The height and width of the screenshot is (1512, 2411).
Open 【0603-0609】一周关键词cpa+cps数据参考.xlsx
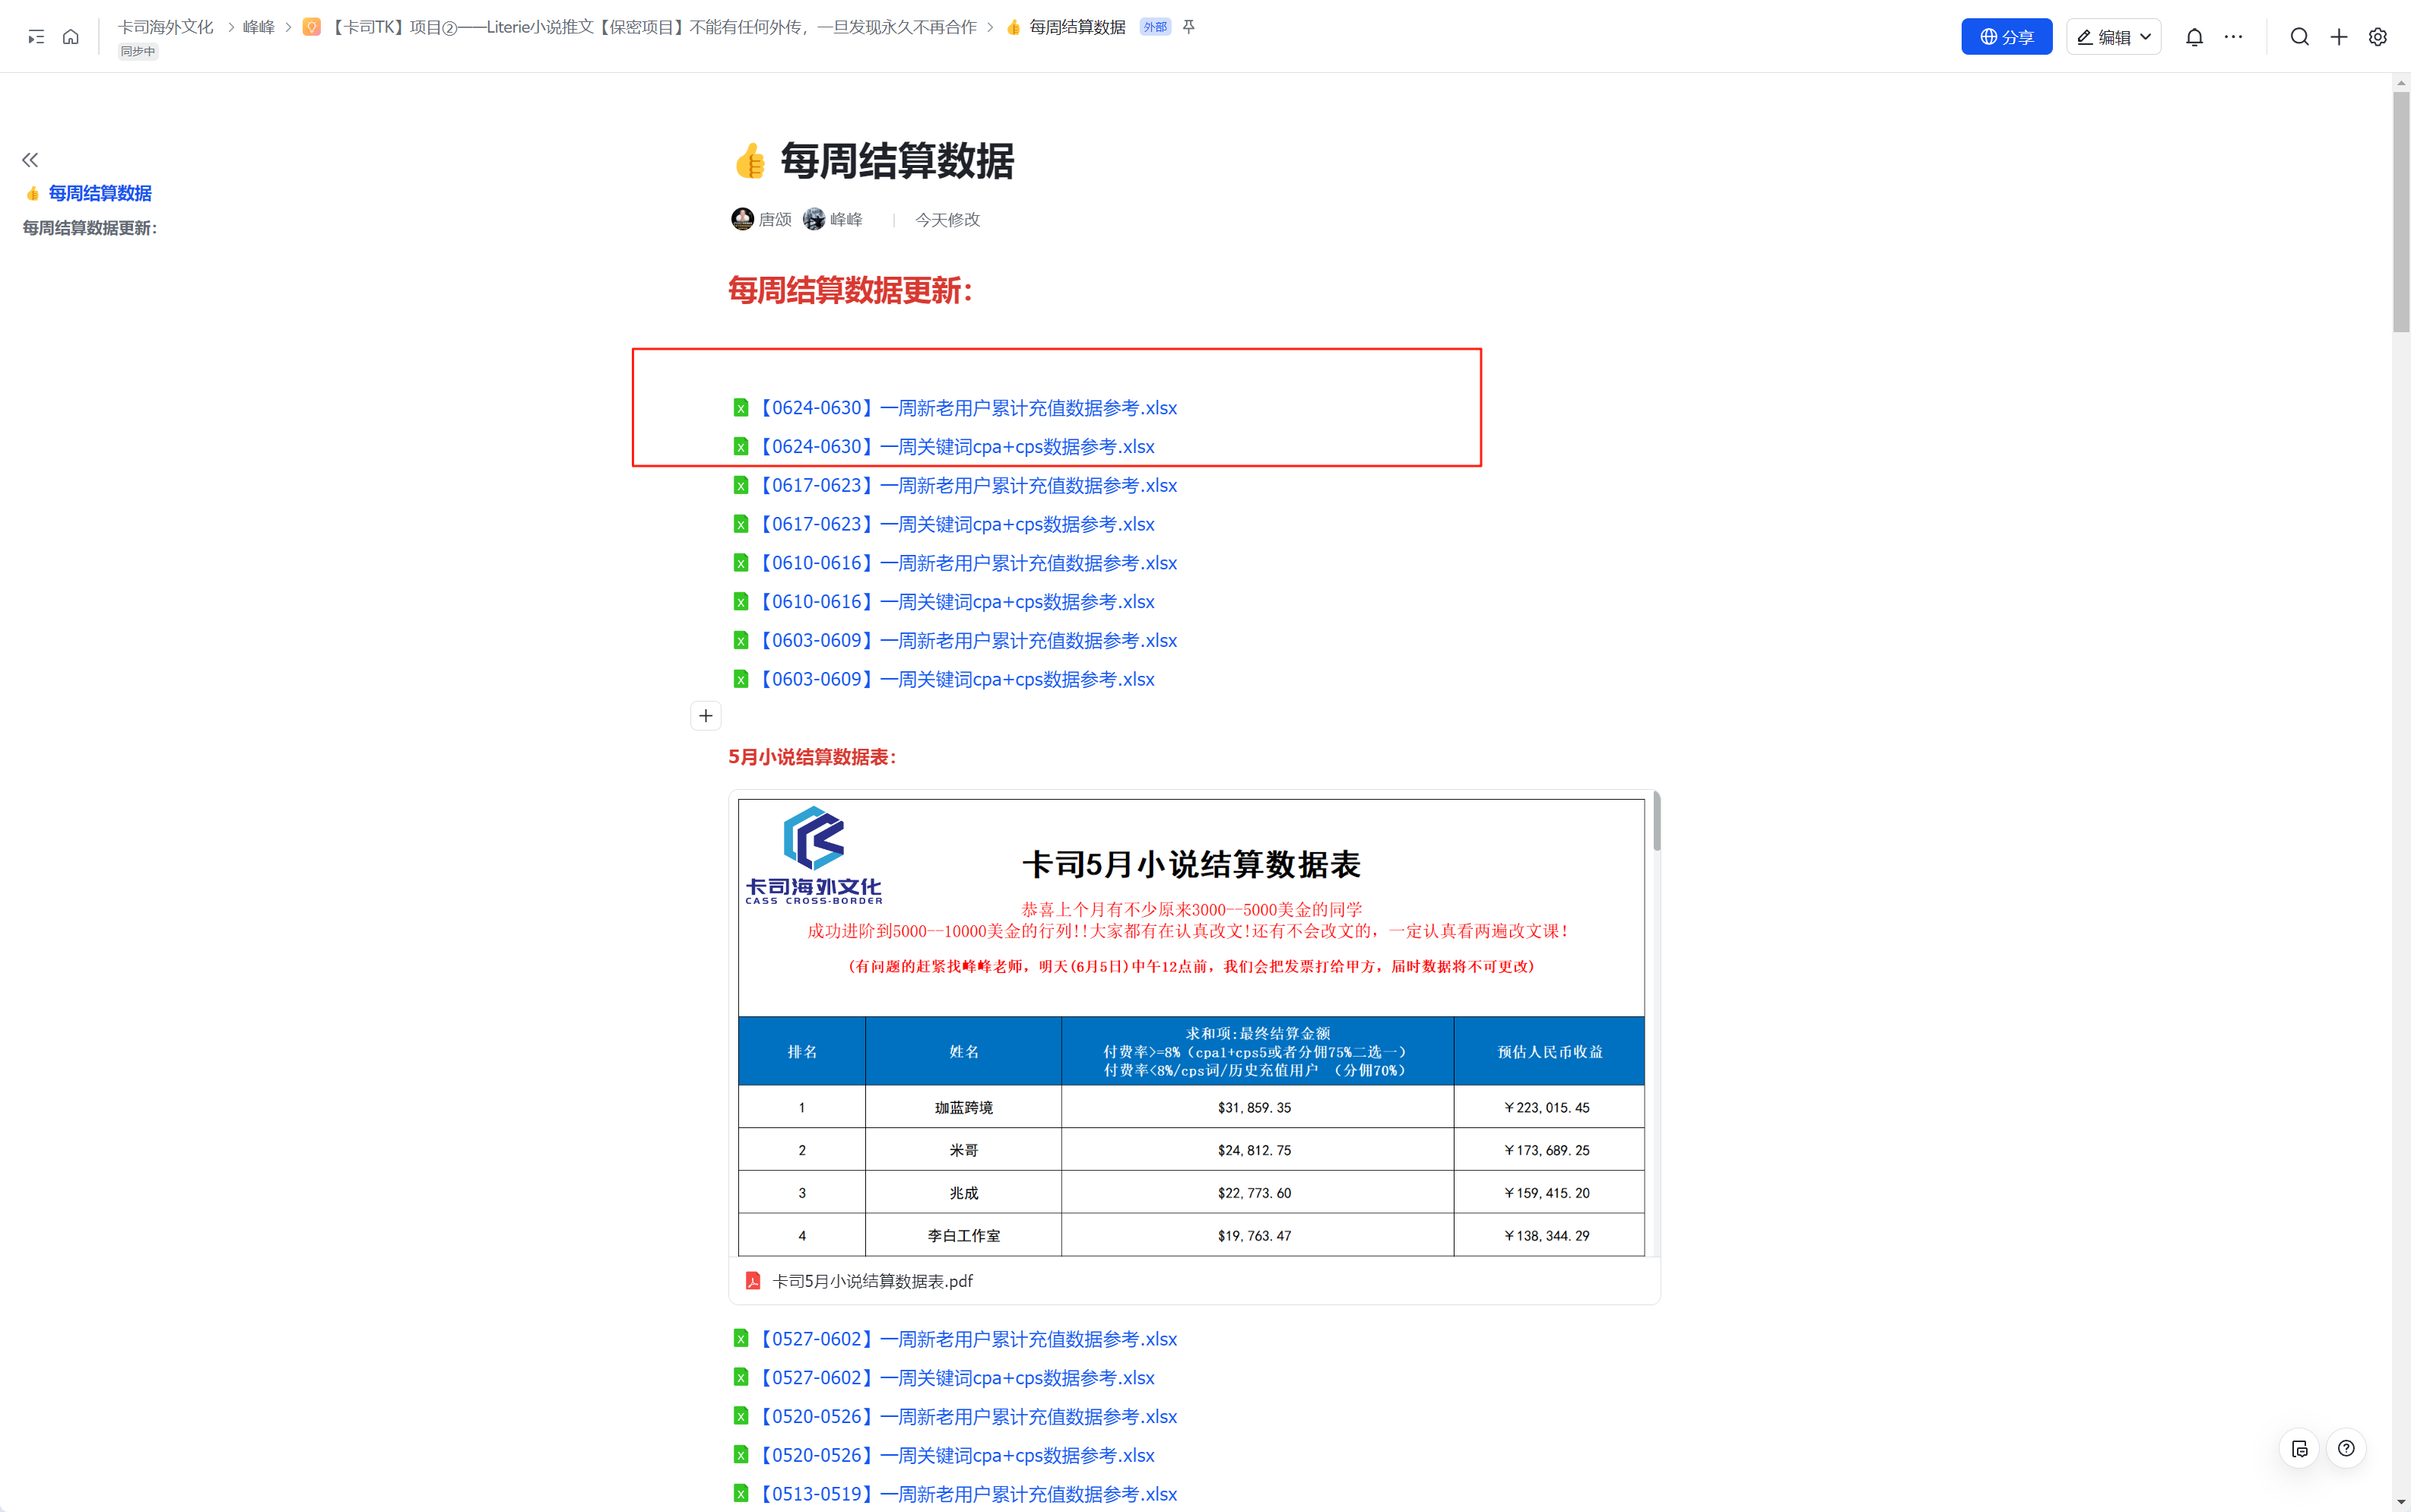pos(956,679)
